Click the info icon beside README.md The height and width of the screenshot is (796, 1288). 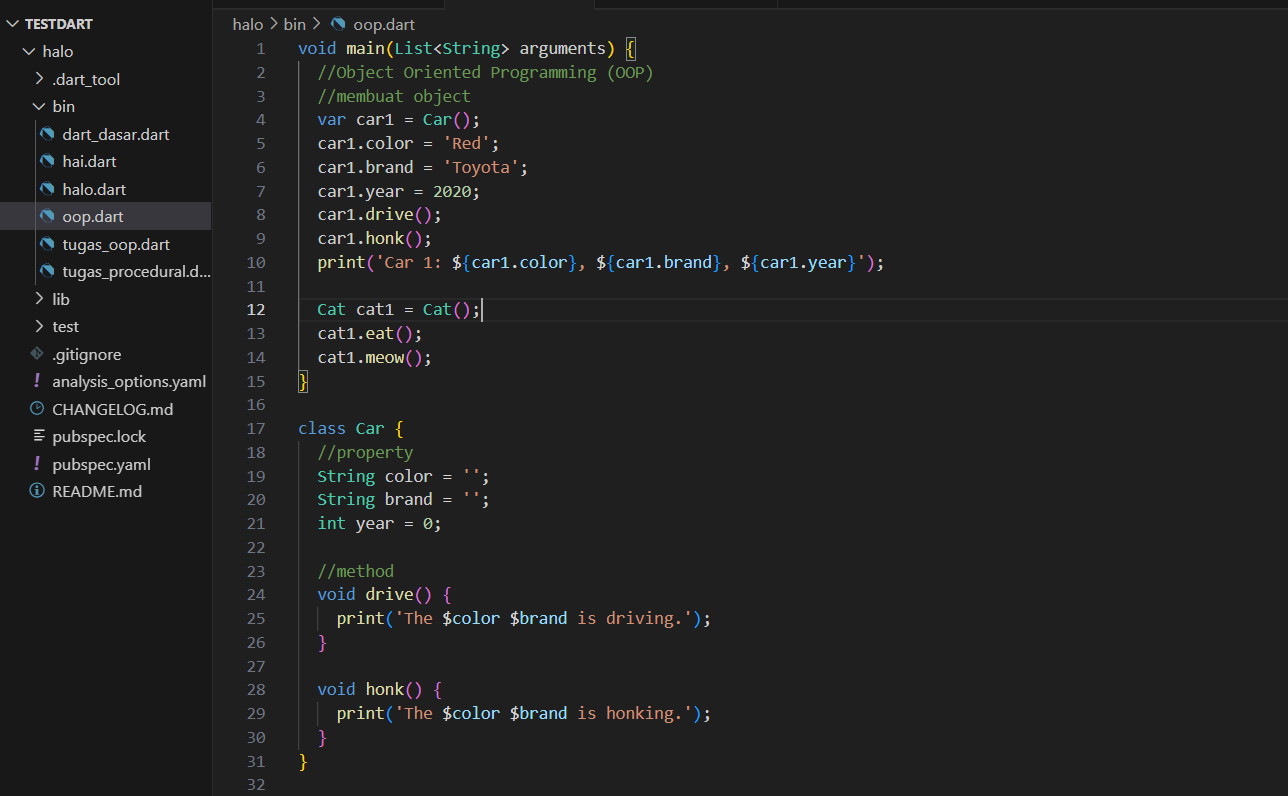(x=37, y=491)
